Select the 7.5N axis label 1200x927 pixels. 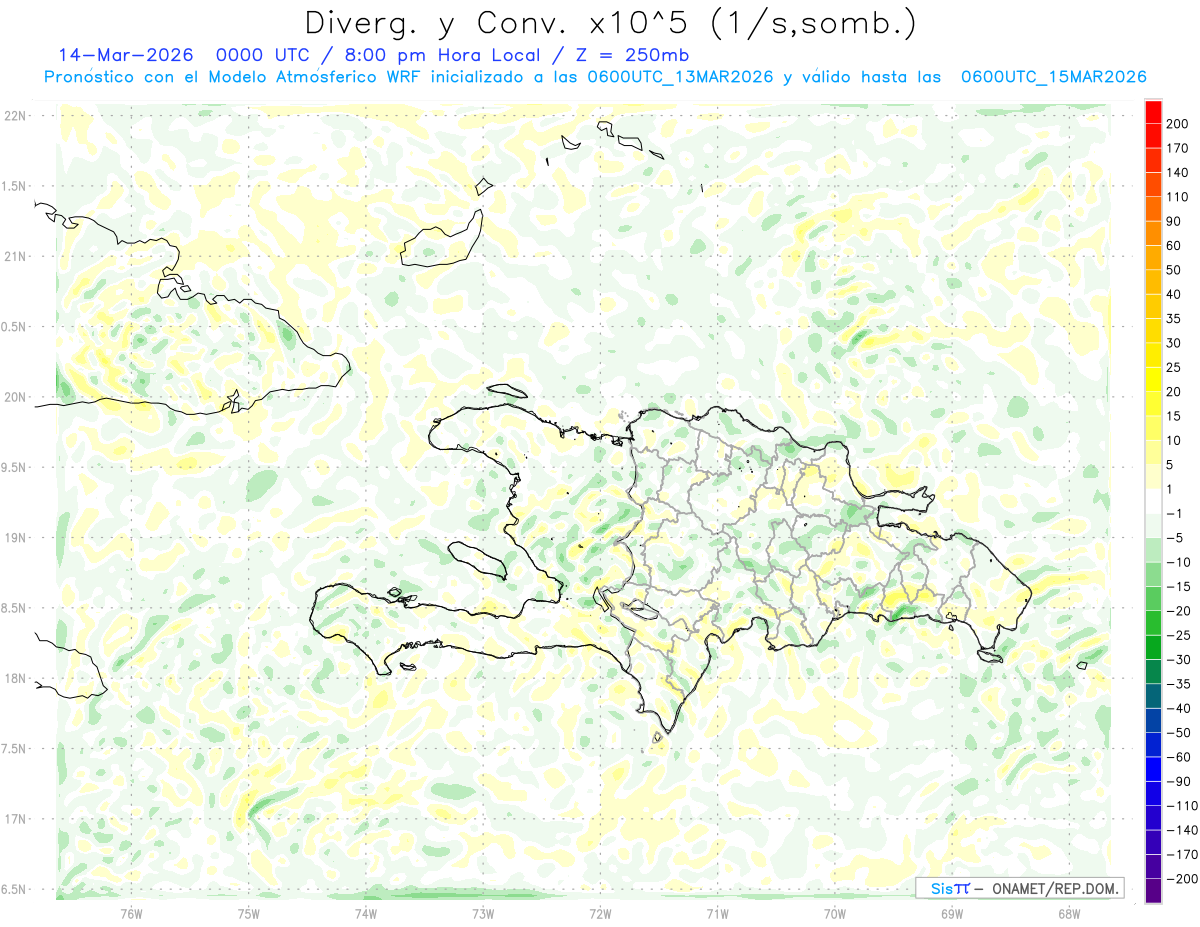[13, 749]
